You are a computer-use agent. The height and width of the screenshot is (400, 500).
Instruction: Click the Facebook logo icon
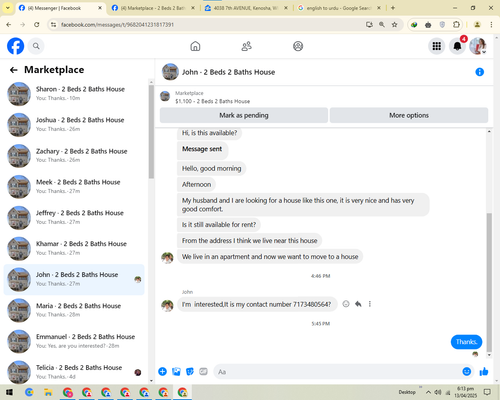click(16, 46)
